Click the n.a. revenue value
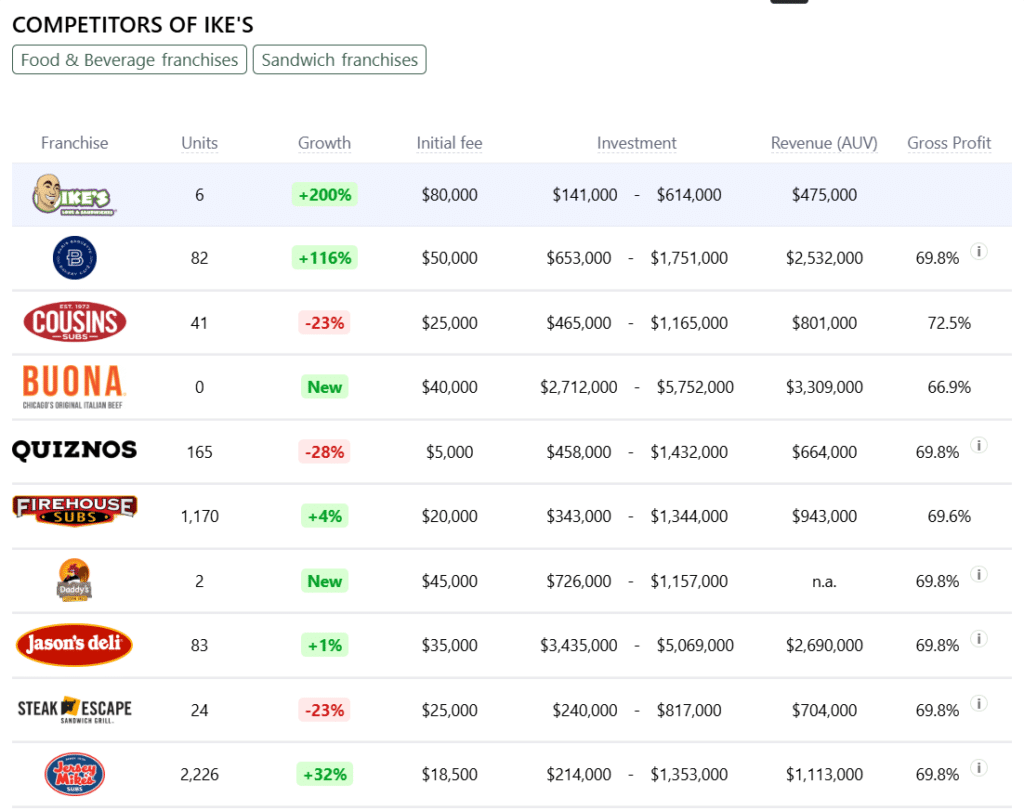The width and height of the screenshot is (1024, 810). point(824,581)
